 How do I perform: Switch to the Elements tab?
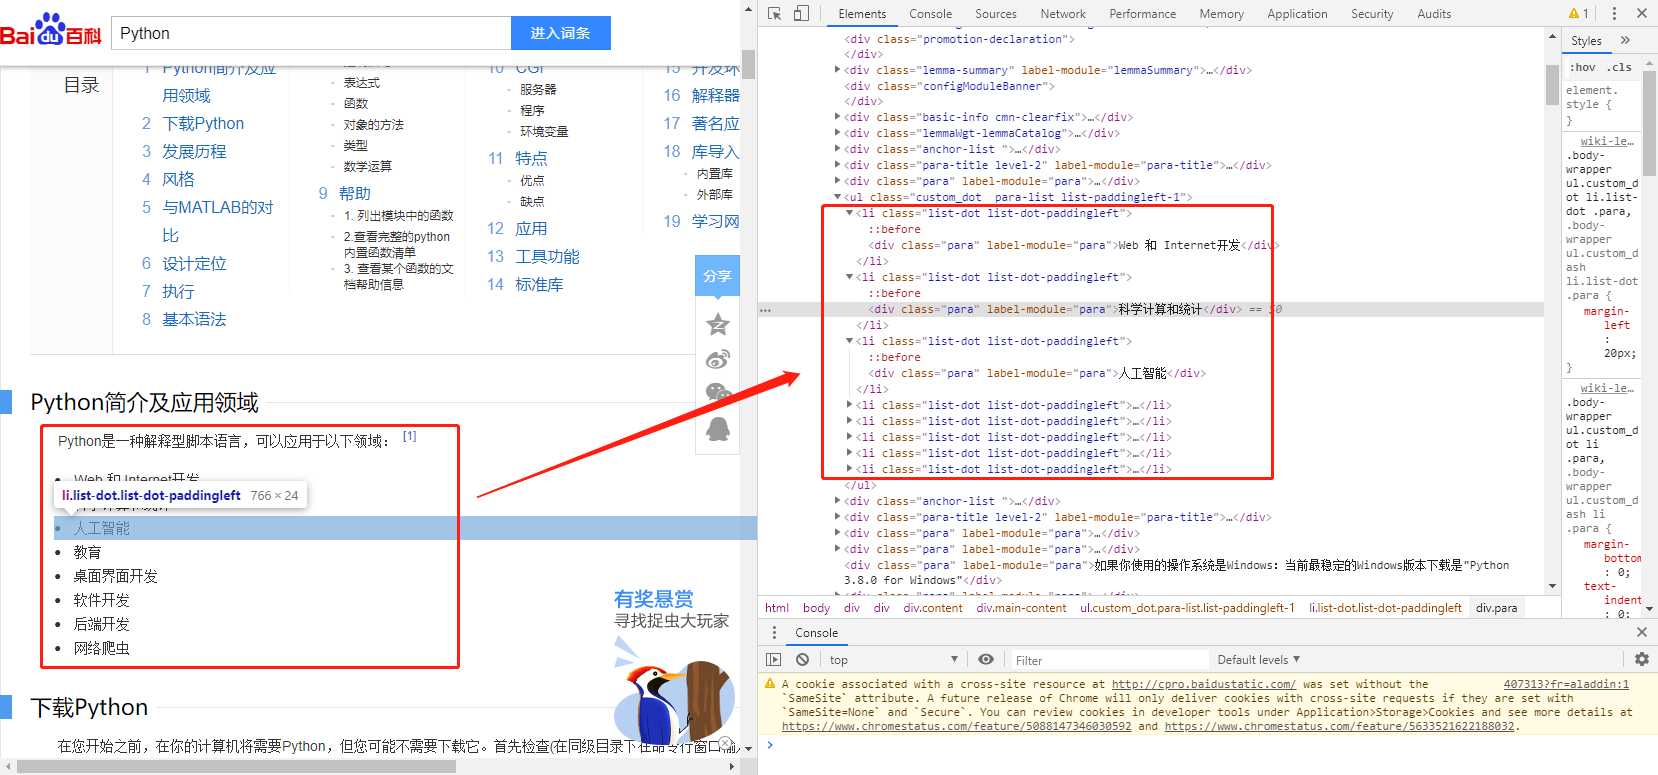[x=862, y=14]
